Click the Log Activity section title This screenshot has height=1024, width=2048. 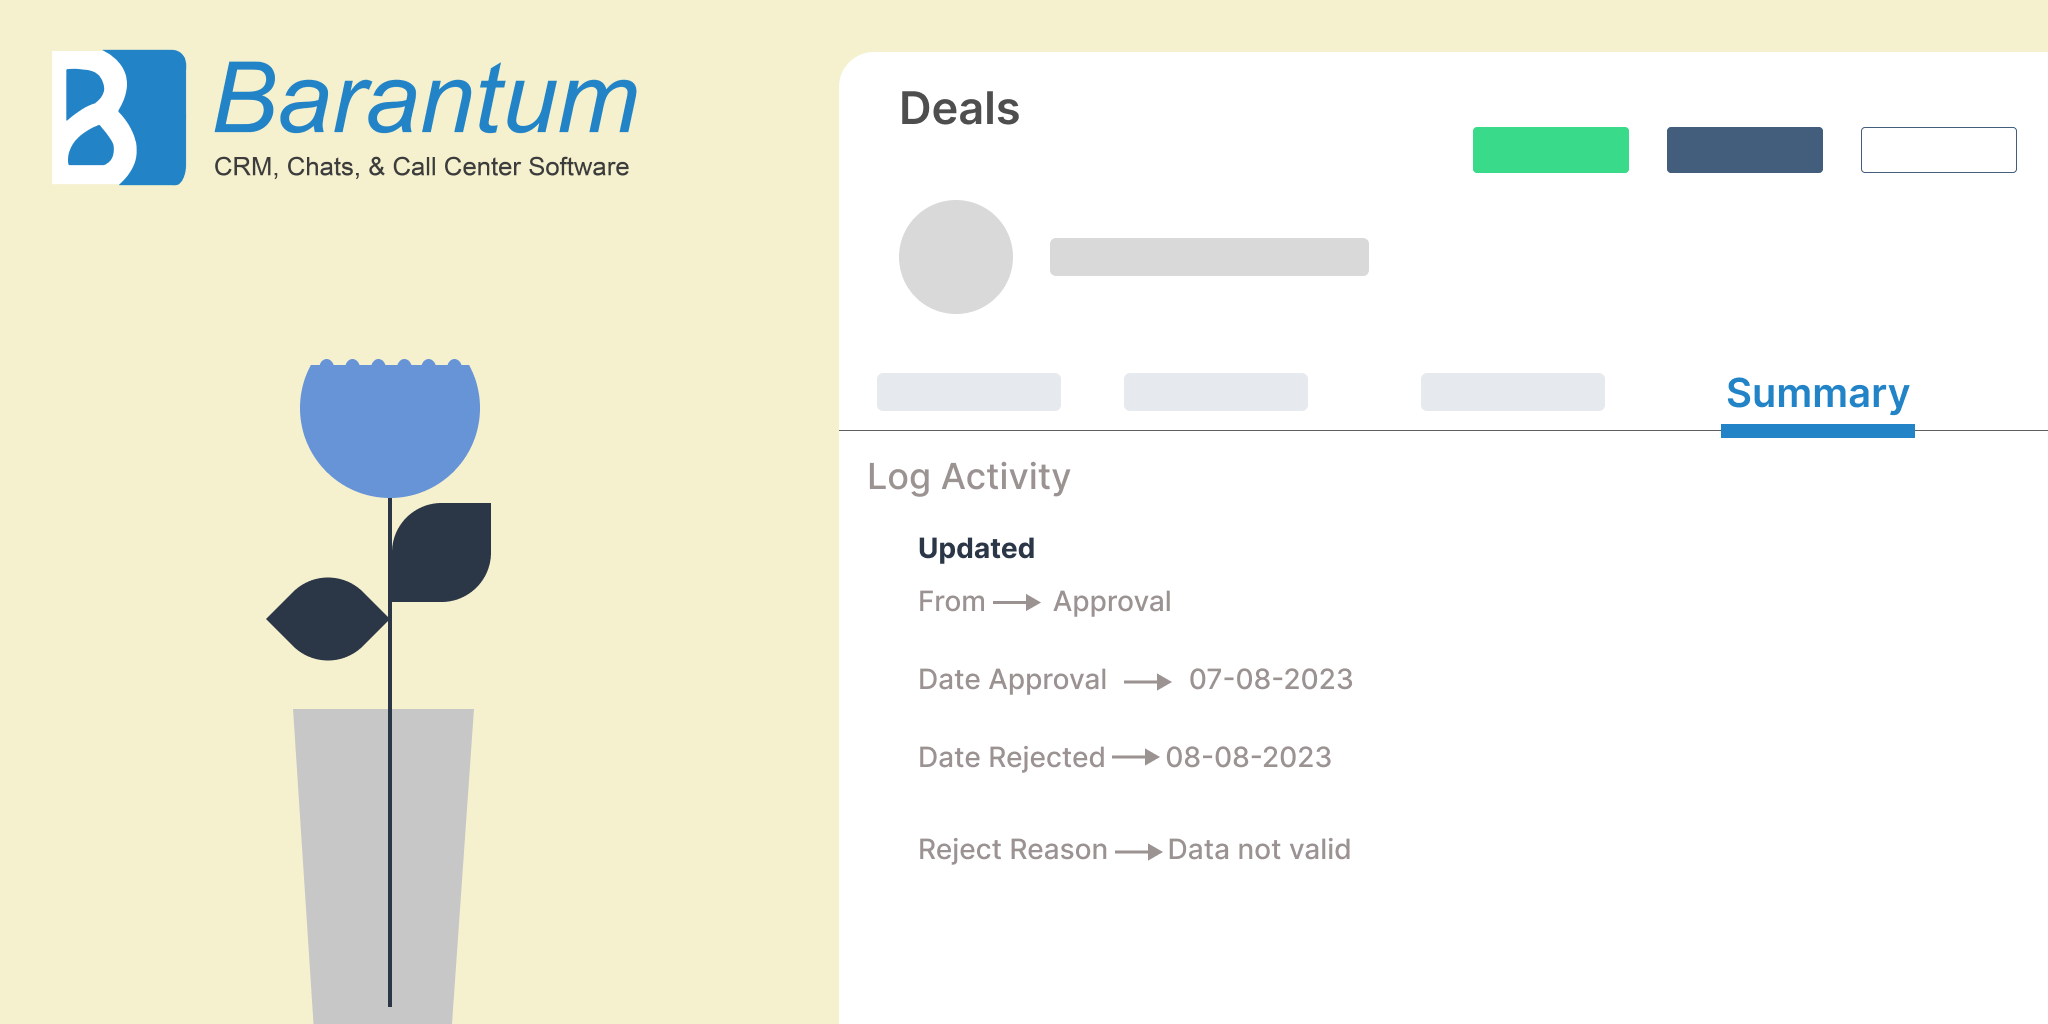(x=969, y=477)
